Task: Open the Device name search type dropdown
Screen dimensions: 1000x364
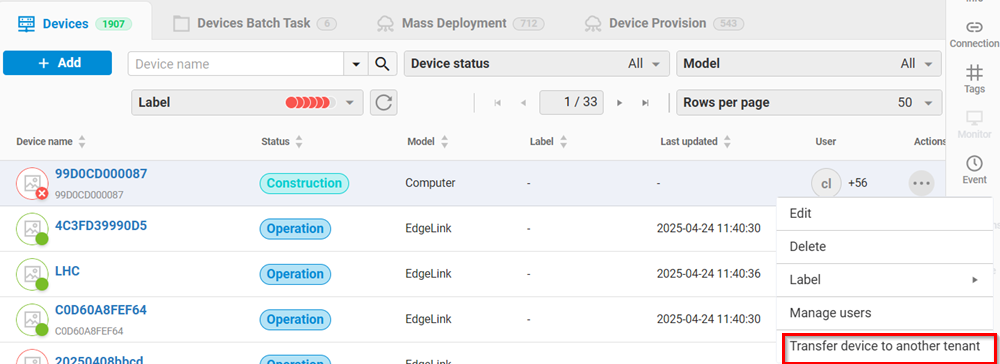Action: tap(356, 64)
